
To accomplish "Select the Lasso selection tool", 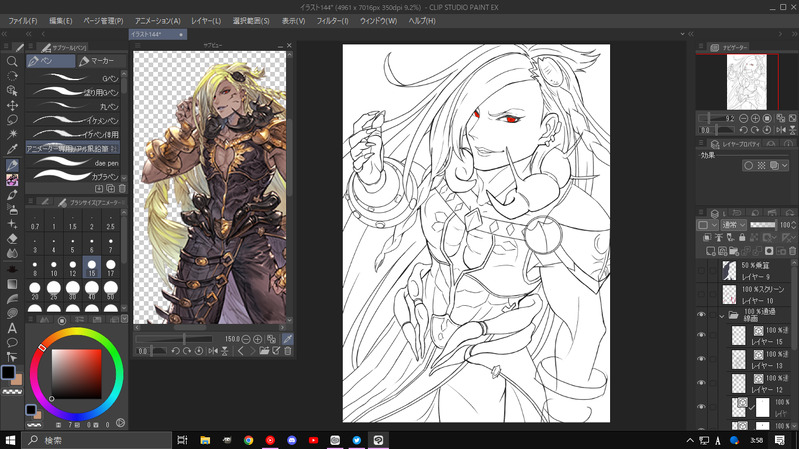I will pyautogui.click(x=12, y=120).
